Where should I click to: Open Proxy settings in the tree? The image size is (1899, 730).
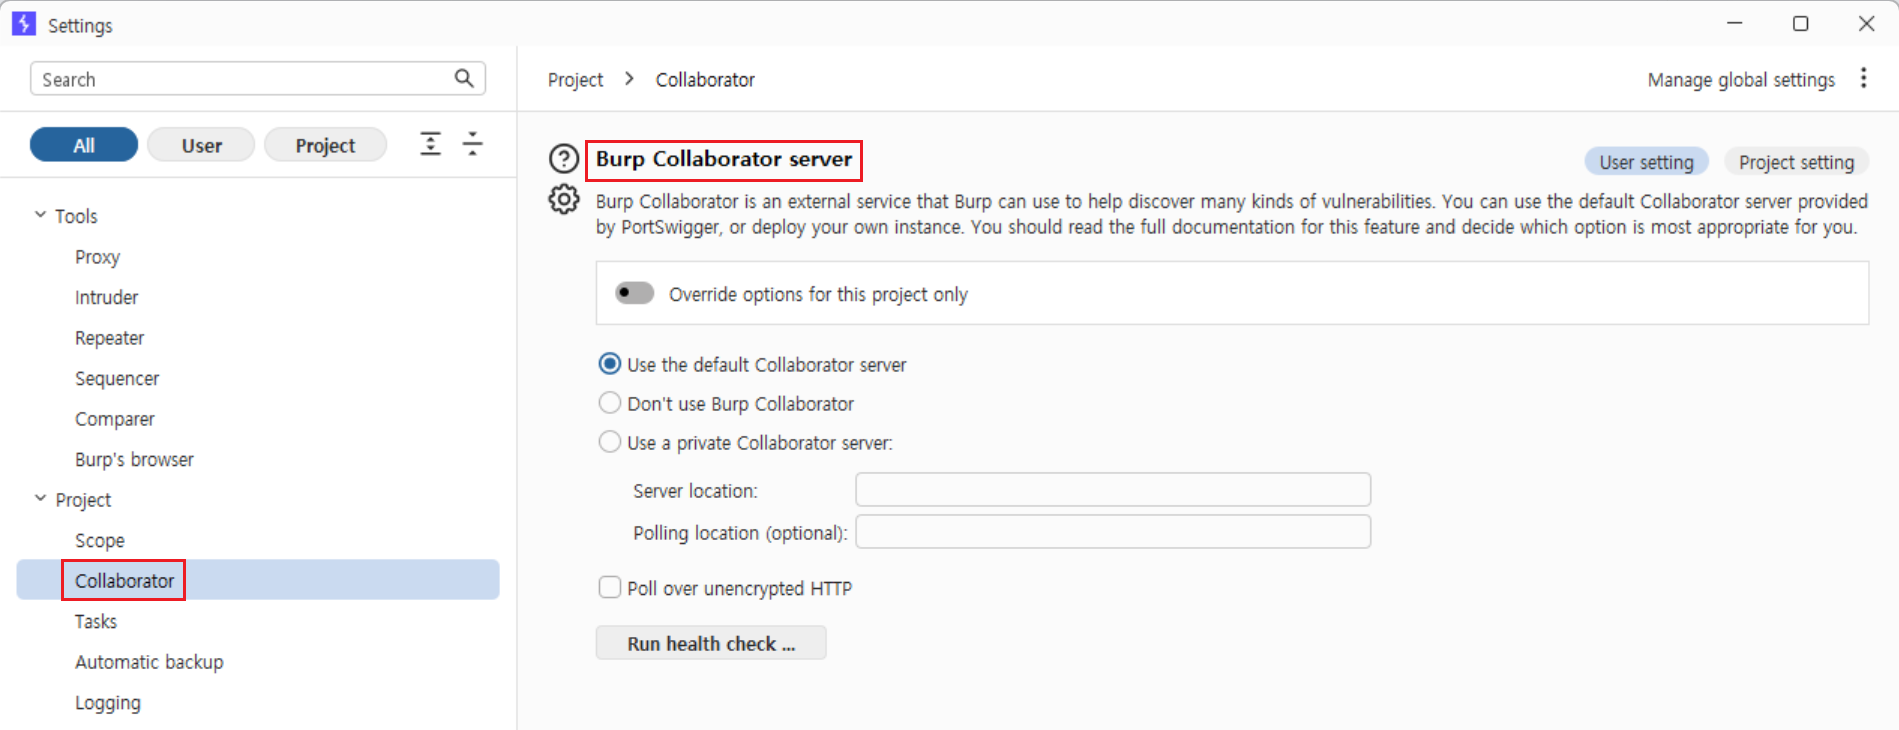[97, 257]
